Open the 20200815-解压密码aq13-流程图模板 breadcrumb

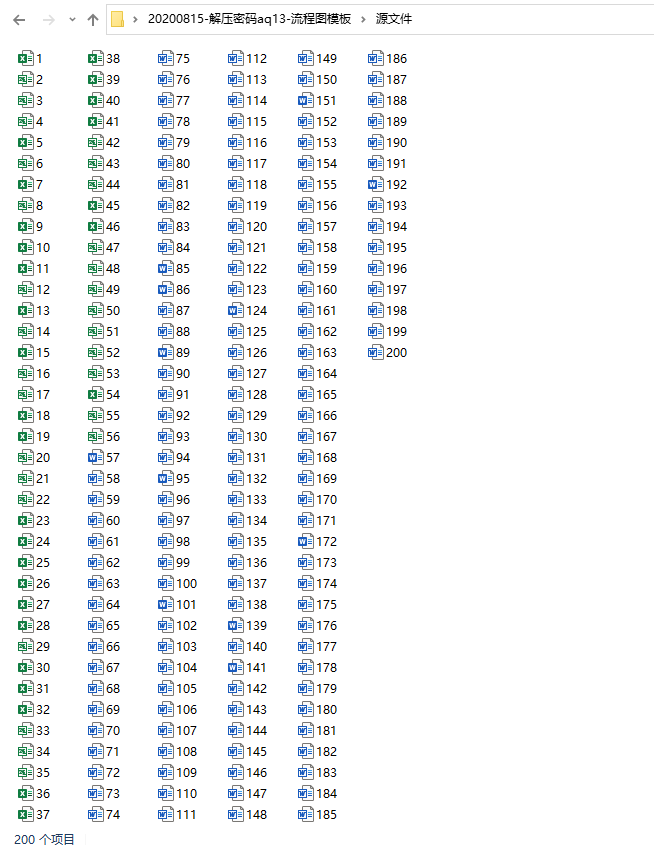tap(249, 19)
